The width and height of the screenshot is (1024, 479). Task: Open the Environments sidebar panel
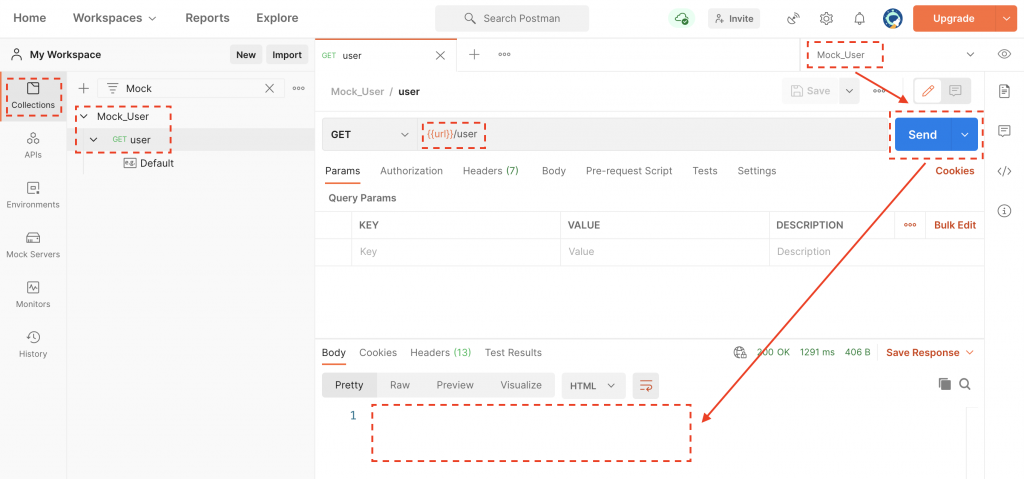click(33, 195)
